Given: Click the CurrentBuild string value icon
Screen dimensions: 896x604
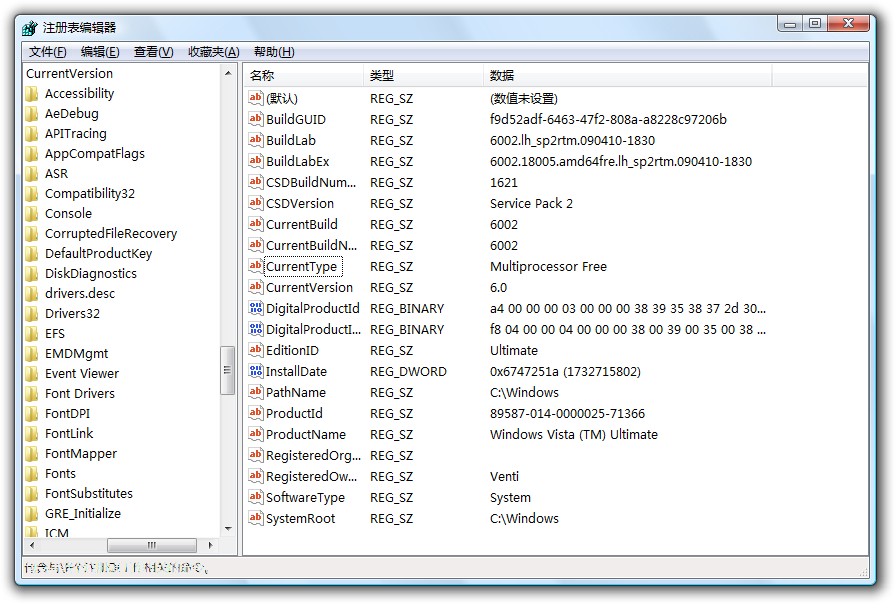Looking at the screenshot, I should (255, 224).
